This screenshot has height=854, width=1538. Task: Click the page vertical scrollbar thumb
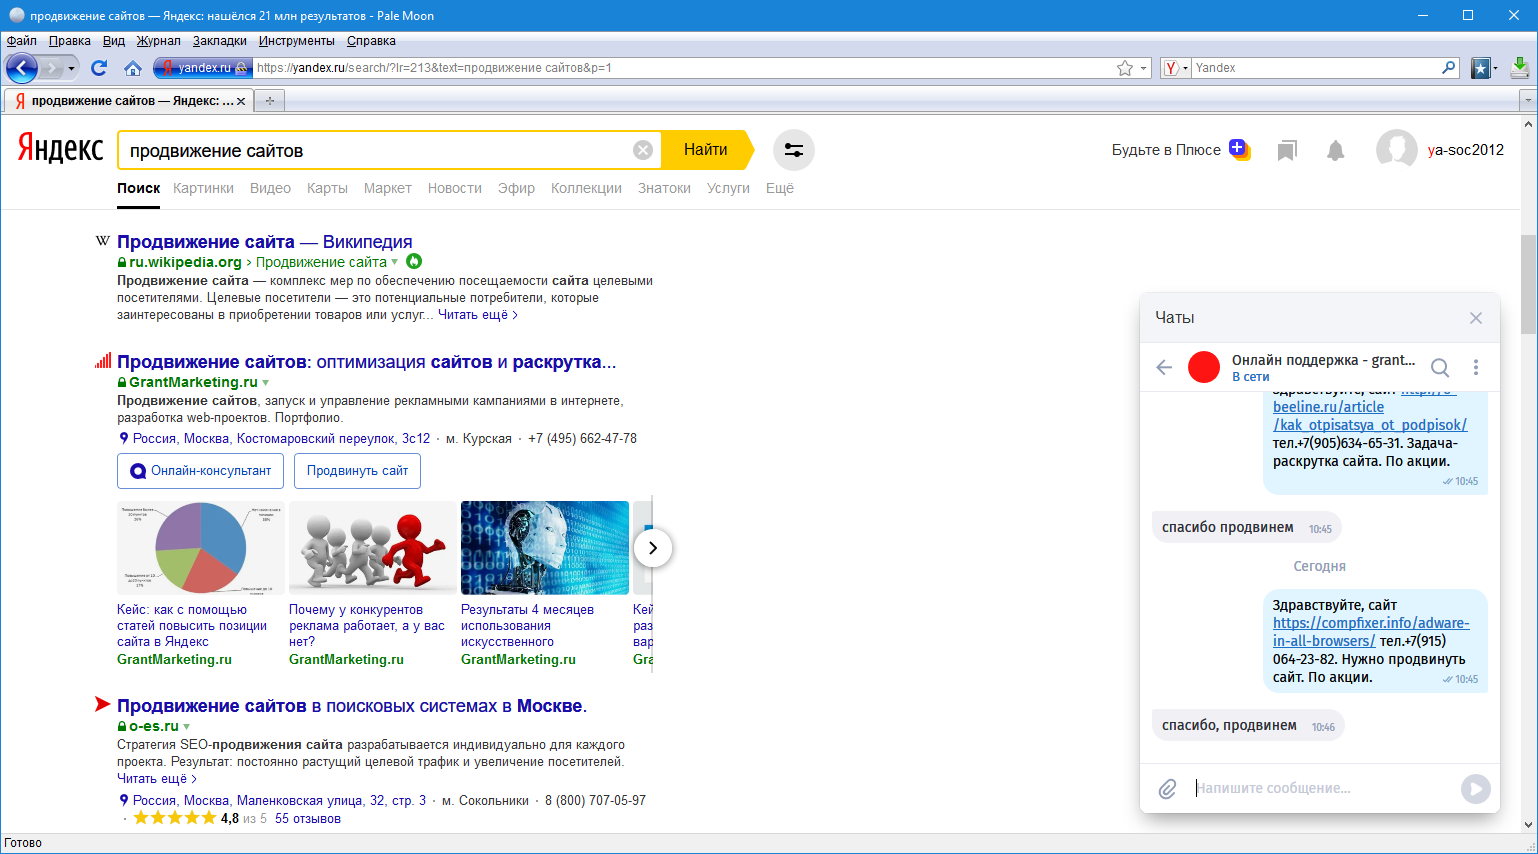point(1528,285)
